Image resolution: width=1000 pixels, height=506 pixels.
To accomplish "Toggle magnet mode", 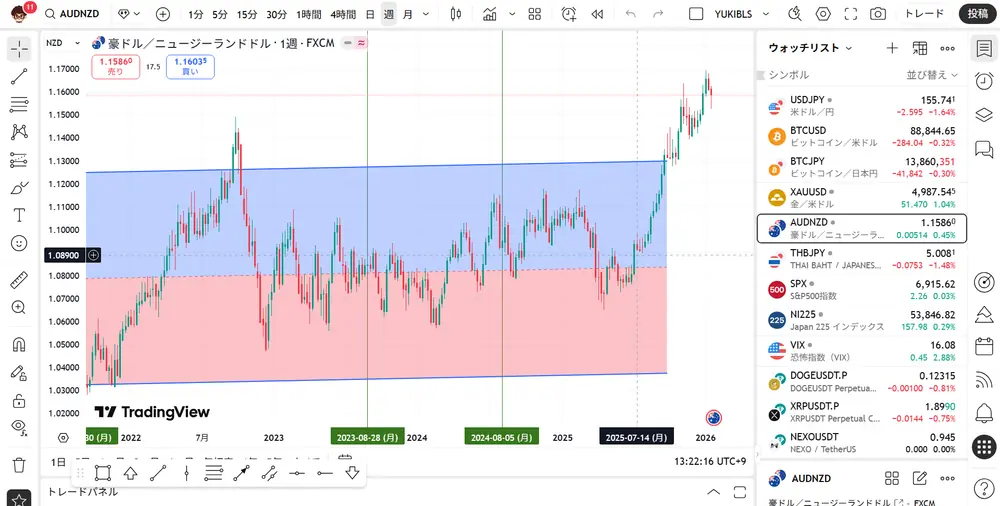I will pyautogui.click(x=19, y=345).
